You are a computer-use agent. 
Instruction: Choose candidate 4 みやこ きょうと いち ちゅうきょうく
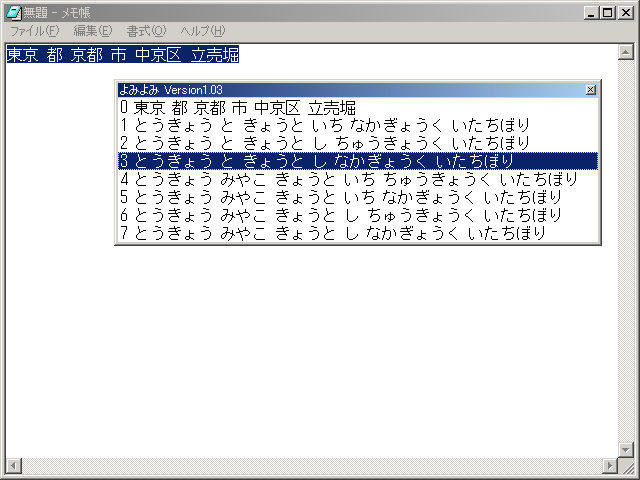click(x=358, y=179)
